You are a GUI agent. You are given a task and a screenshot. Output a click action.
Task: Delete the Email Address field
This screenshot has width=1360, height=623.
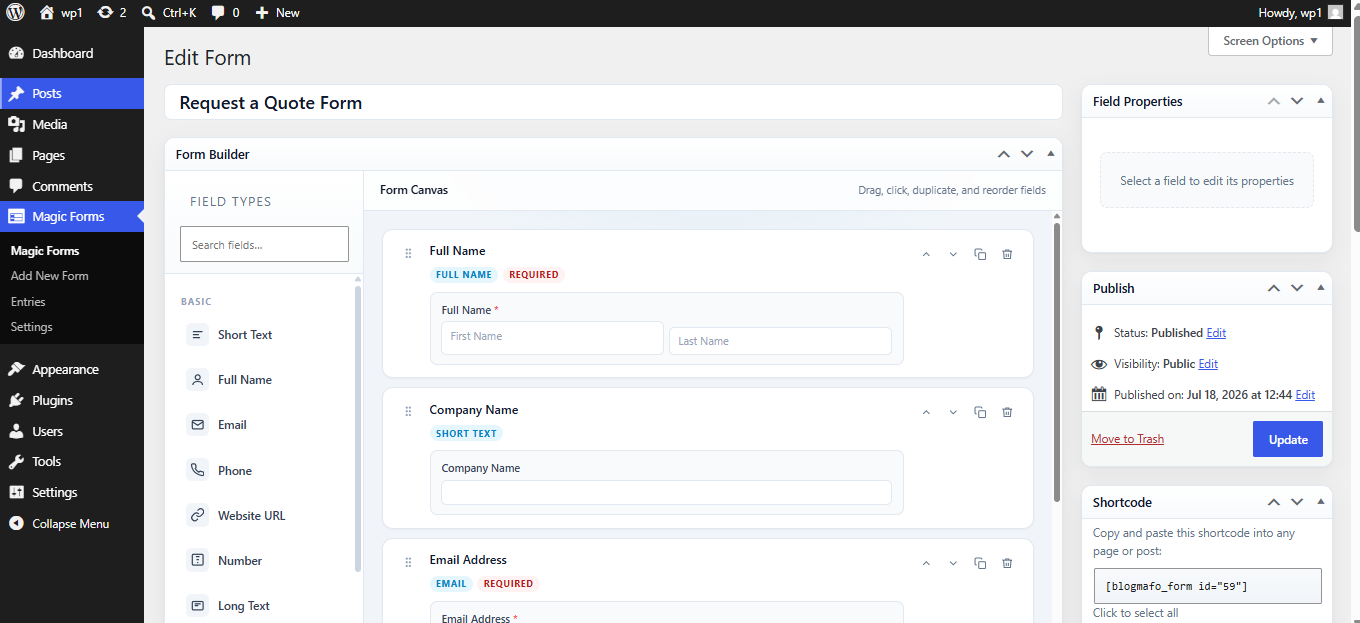(1007, 563)
